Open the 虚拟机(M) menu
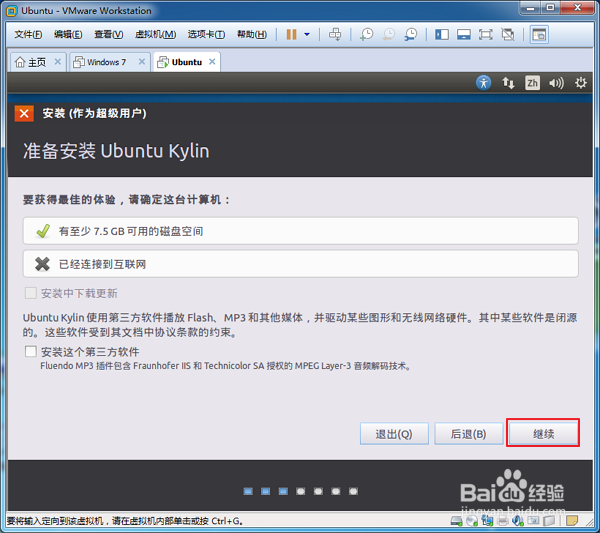 [x=155, y=34]
